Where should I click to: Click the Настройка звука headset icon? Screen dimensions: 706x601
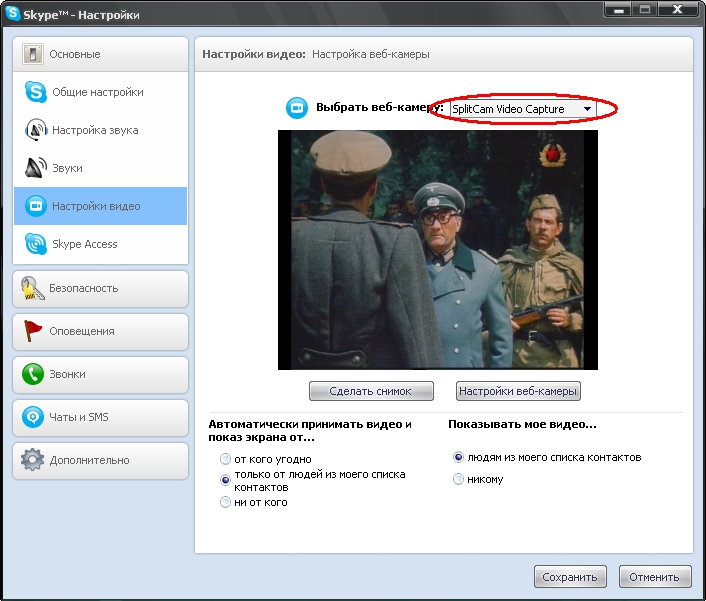(x=36, y=130)
